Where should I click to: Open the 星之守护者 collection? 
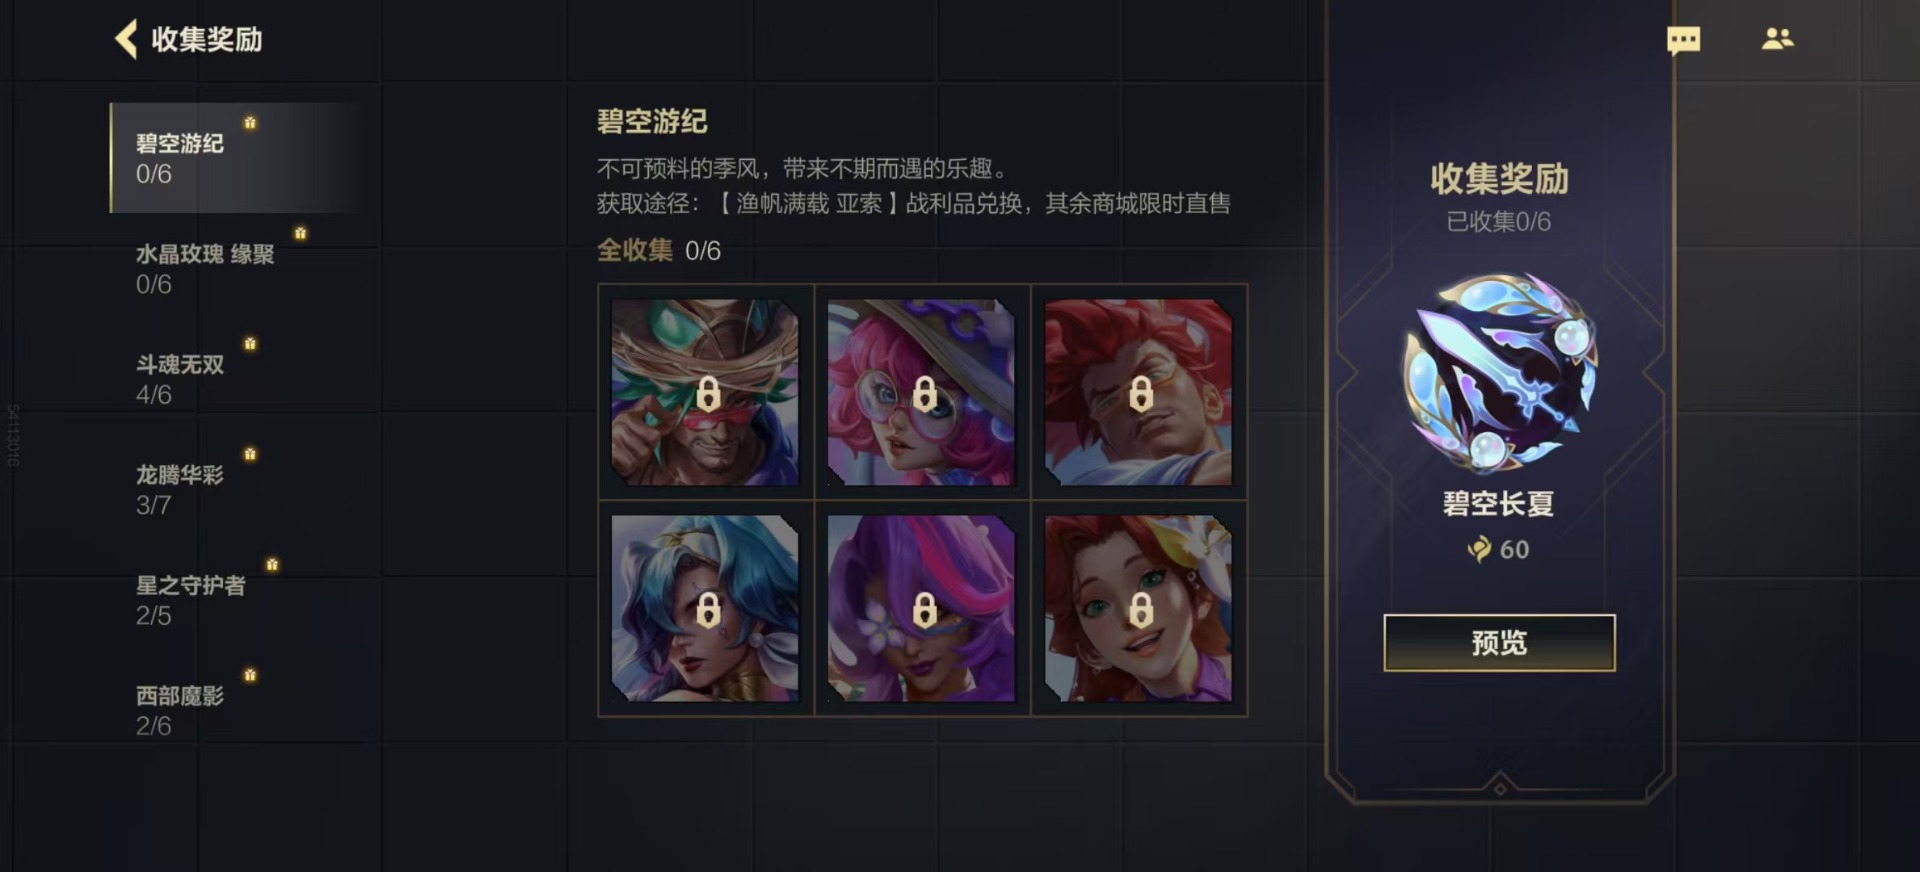tap(238, 600)
